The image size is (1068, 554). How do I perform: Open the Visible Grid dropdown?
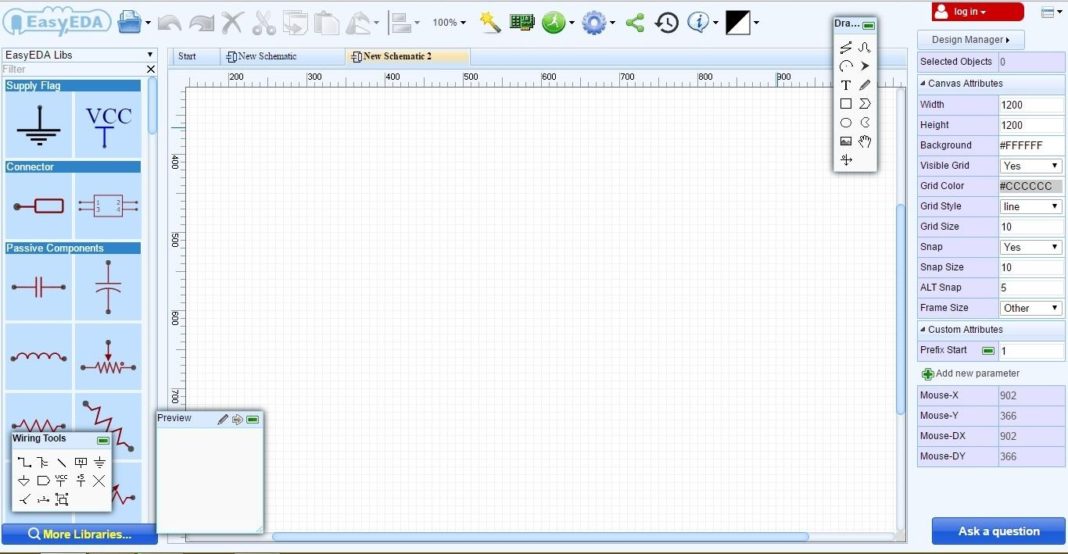coord(1031,165)
